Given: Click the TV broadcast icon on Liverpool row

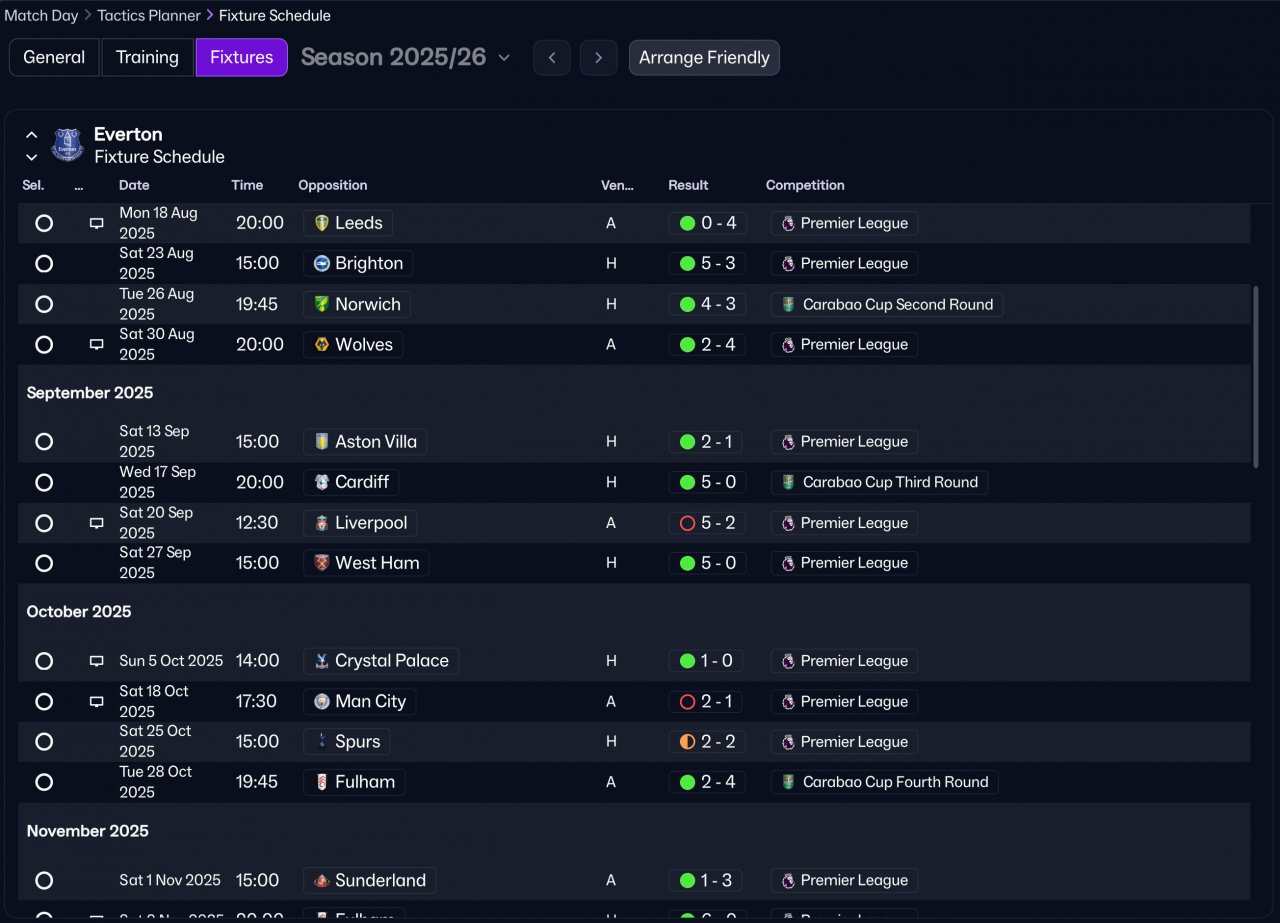Looking at the screenshot, I should [x=97, y=523].
